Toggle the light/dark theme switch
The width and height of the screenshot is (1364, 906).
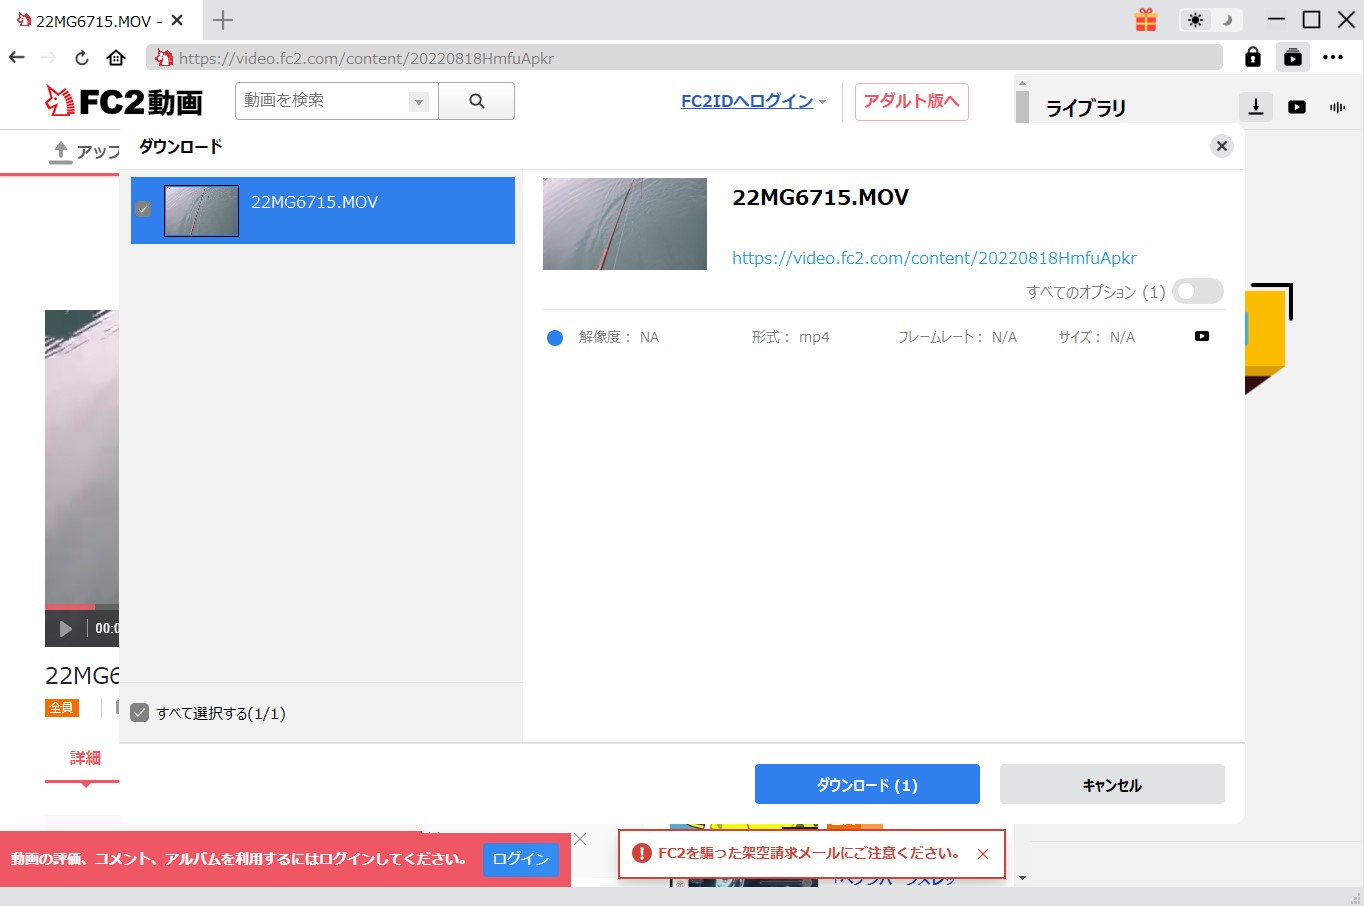coord(1210,20)
